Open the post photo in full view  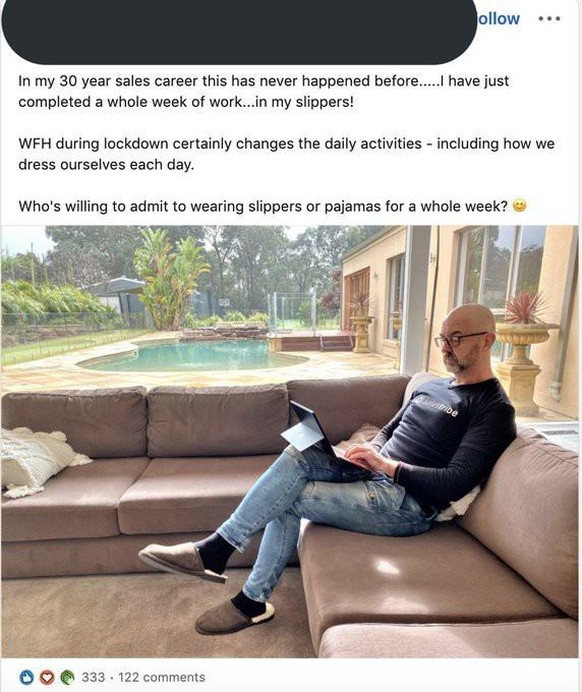[289, 441]
